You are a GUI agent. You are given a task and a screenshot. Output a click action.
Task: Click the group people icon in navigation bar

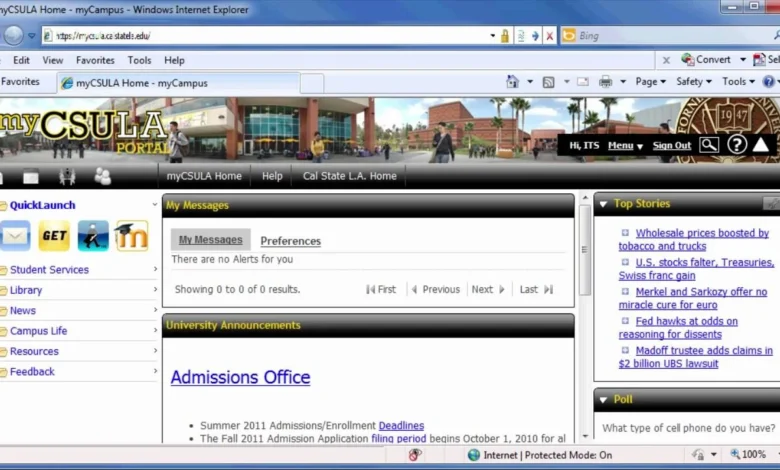coord(103,176)
